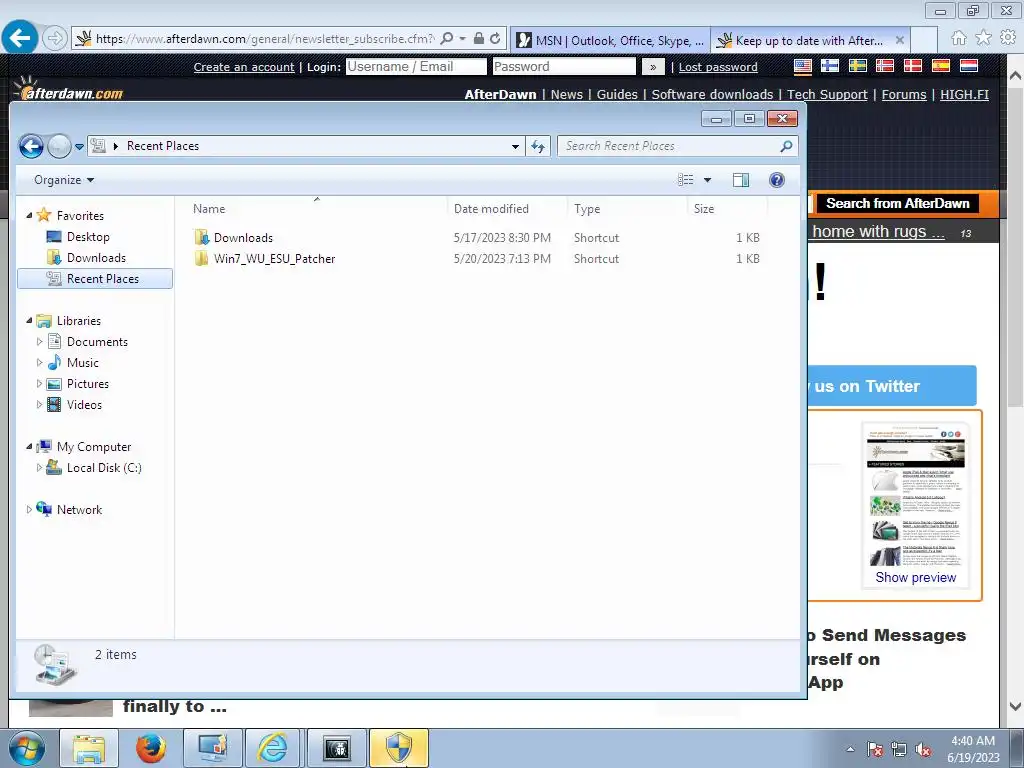The height and width of the screenshot is (768, 1024).
Task: Toggle the preview pane button
Action: click(x=741, y=180)
